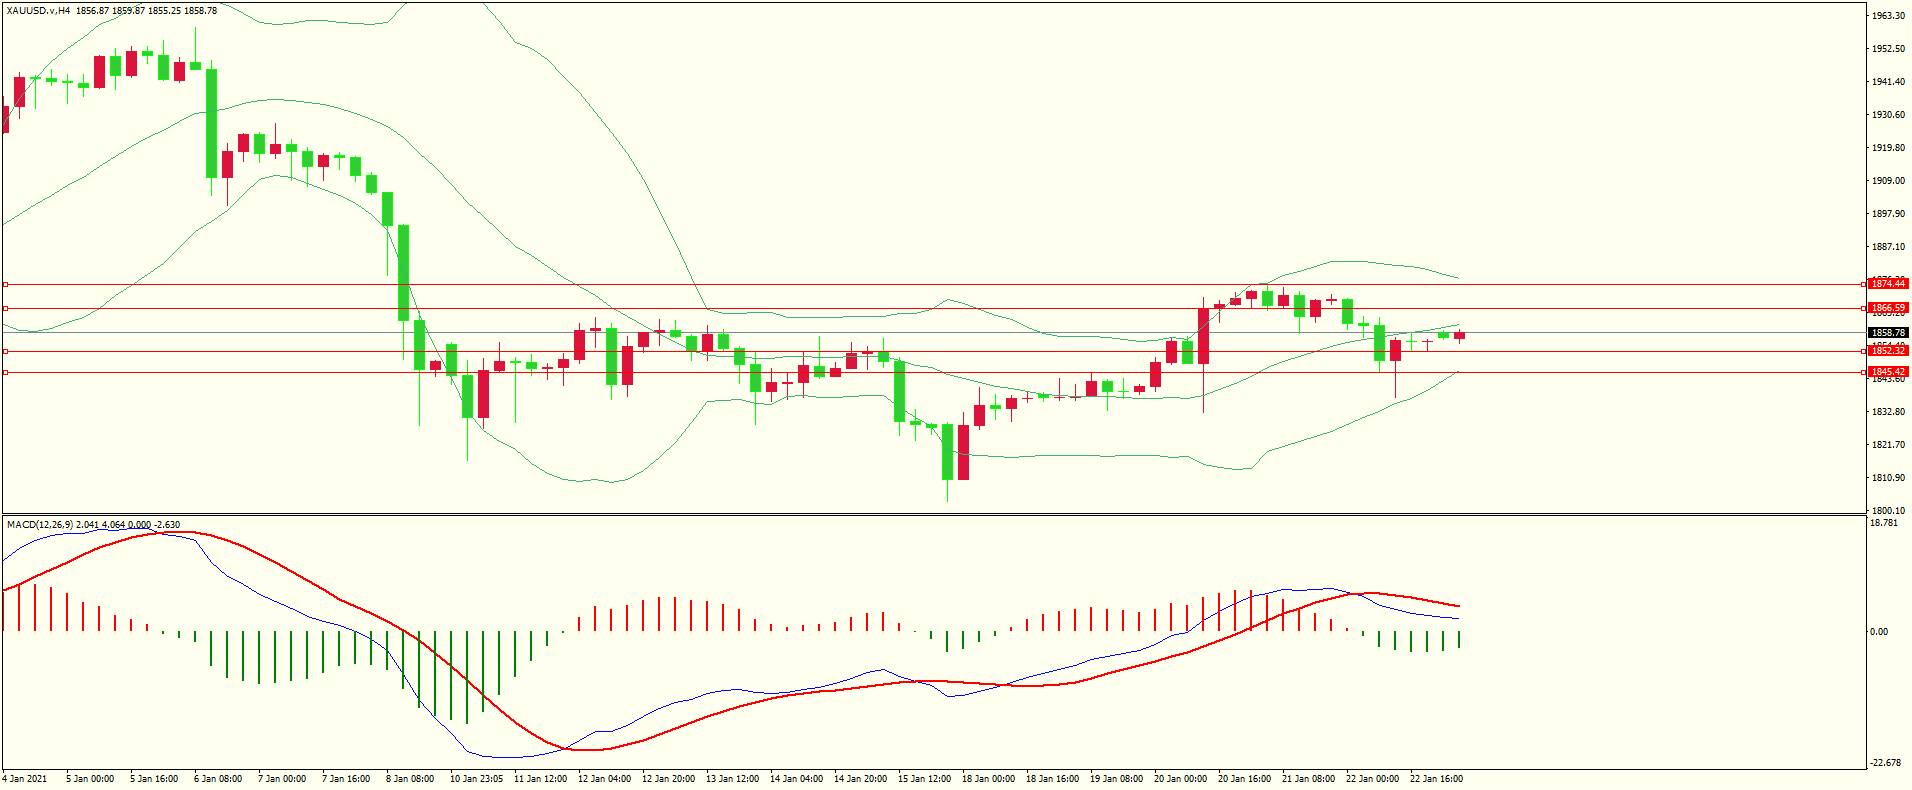Image resolution: width=1912 pixels, height=790 pixels.
Task: Click the 1897.90 price axis value
Action: [1888, 214]
